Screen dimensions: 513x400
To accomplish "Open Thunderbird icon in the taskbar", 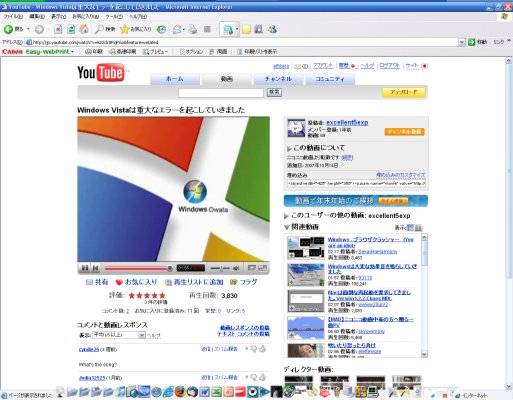I will click(192, 392).
